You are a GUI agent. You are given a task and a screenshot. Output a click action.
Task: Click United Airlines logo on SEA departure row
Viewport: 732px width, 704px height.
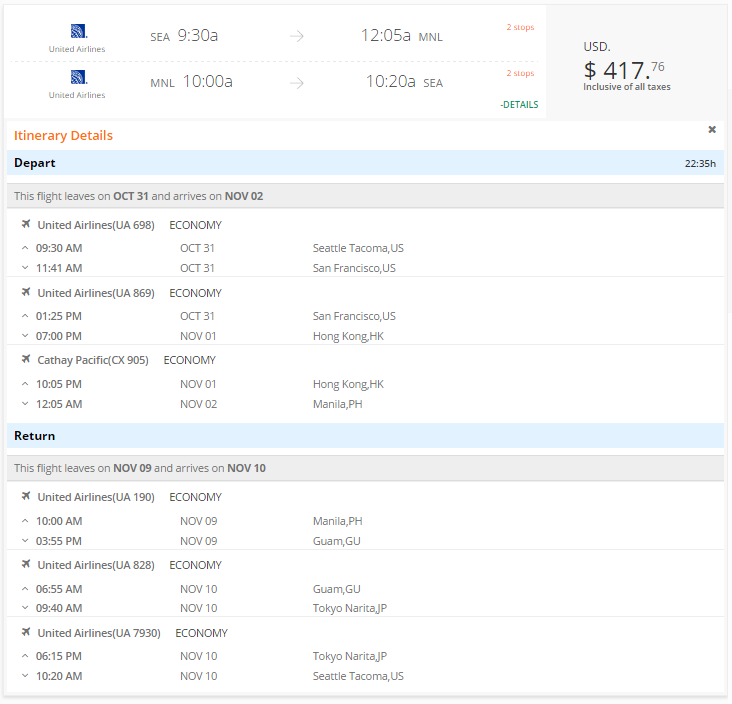[78, 31]
